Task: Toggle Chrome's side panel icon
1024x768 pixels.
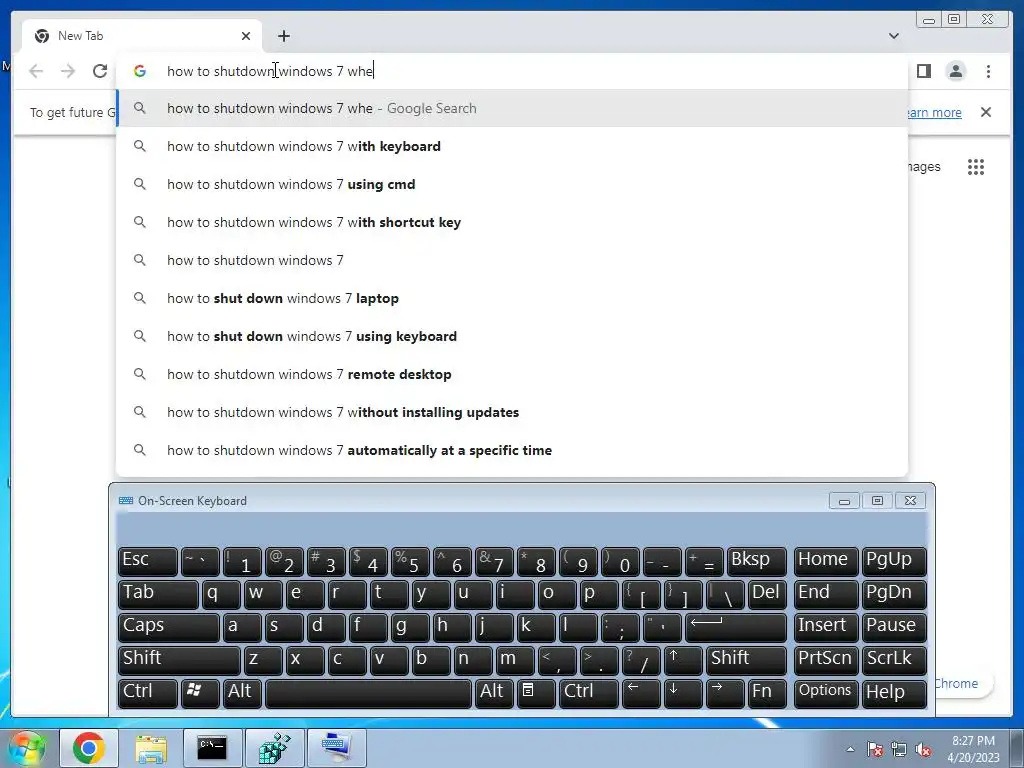Action: (x=923, y=71)
